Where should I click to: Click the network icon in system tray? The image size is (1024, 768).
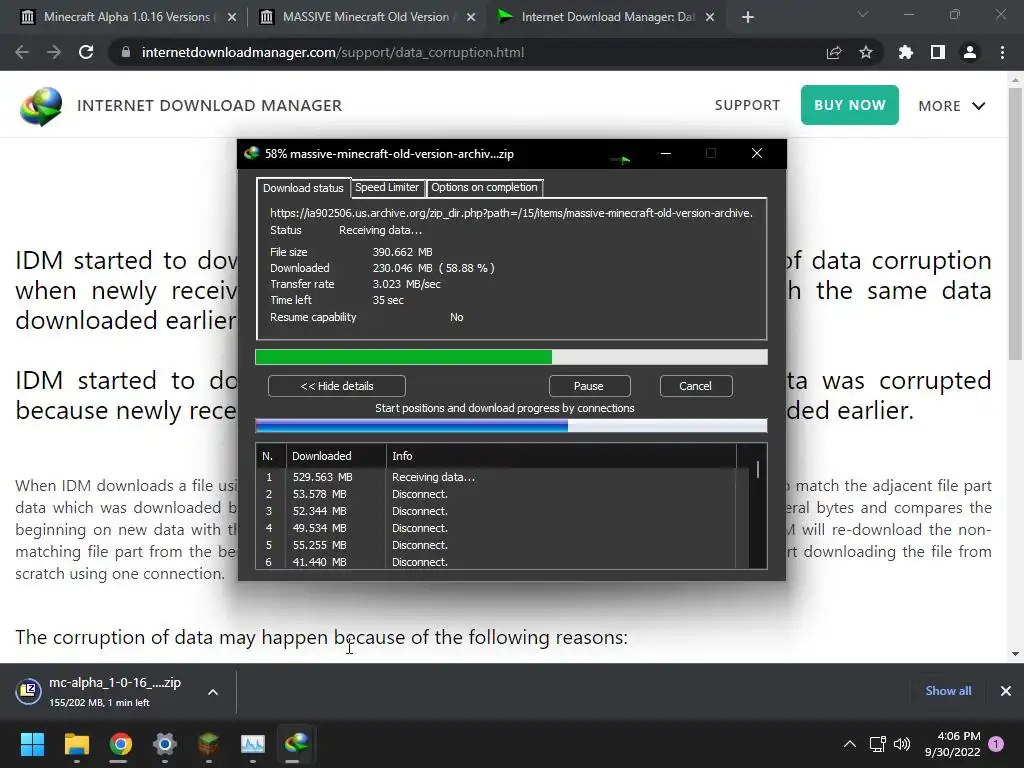pyautogui.click(x=877, y=744)
